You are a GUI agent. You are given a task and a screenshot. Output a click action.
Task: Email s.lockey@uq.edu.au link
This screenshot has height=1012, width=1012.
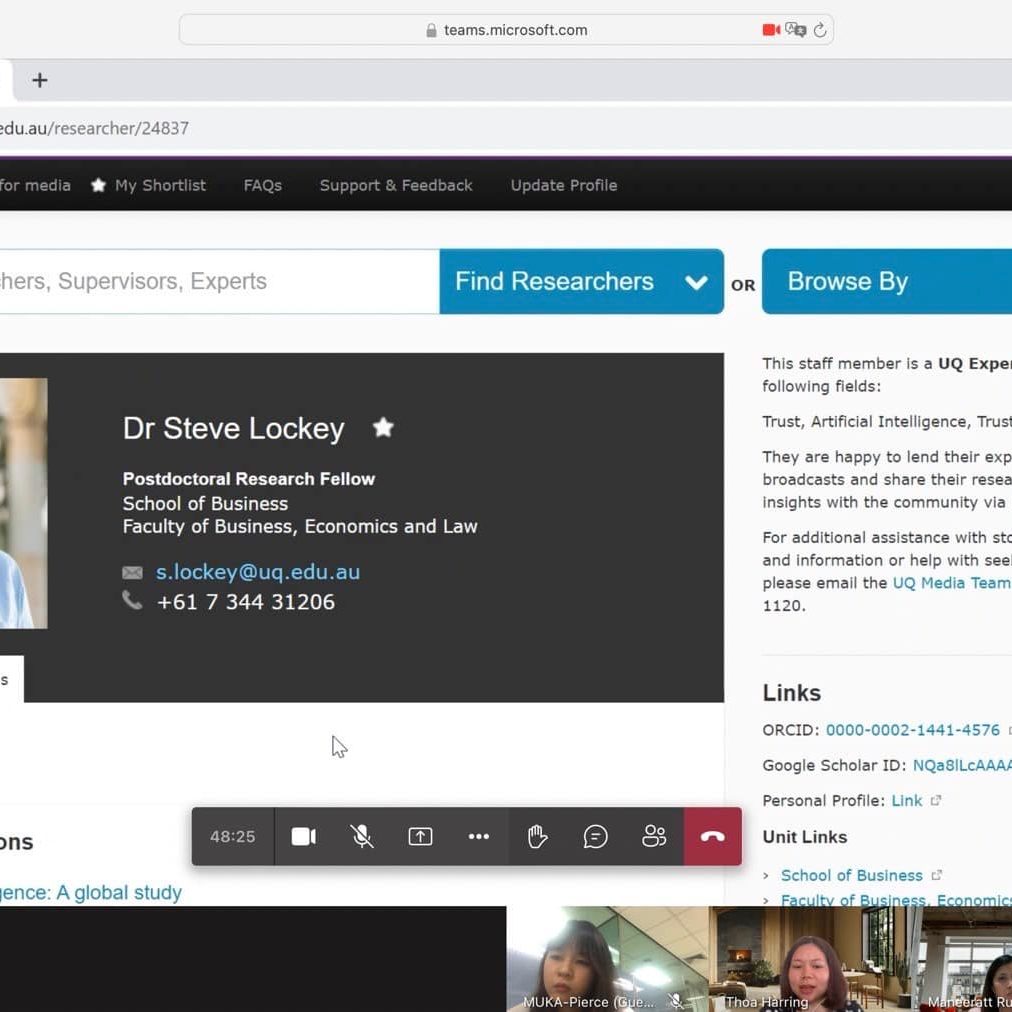click(257, 572)
